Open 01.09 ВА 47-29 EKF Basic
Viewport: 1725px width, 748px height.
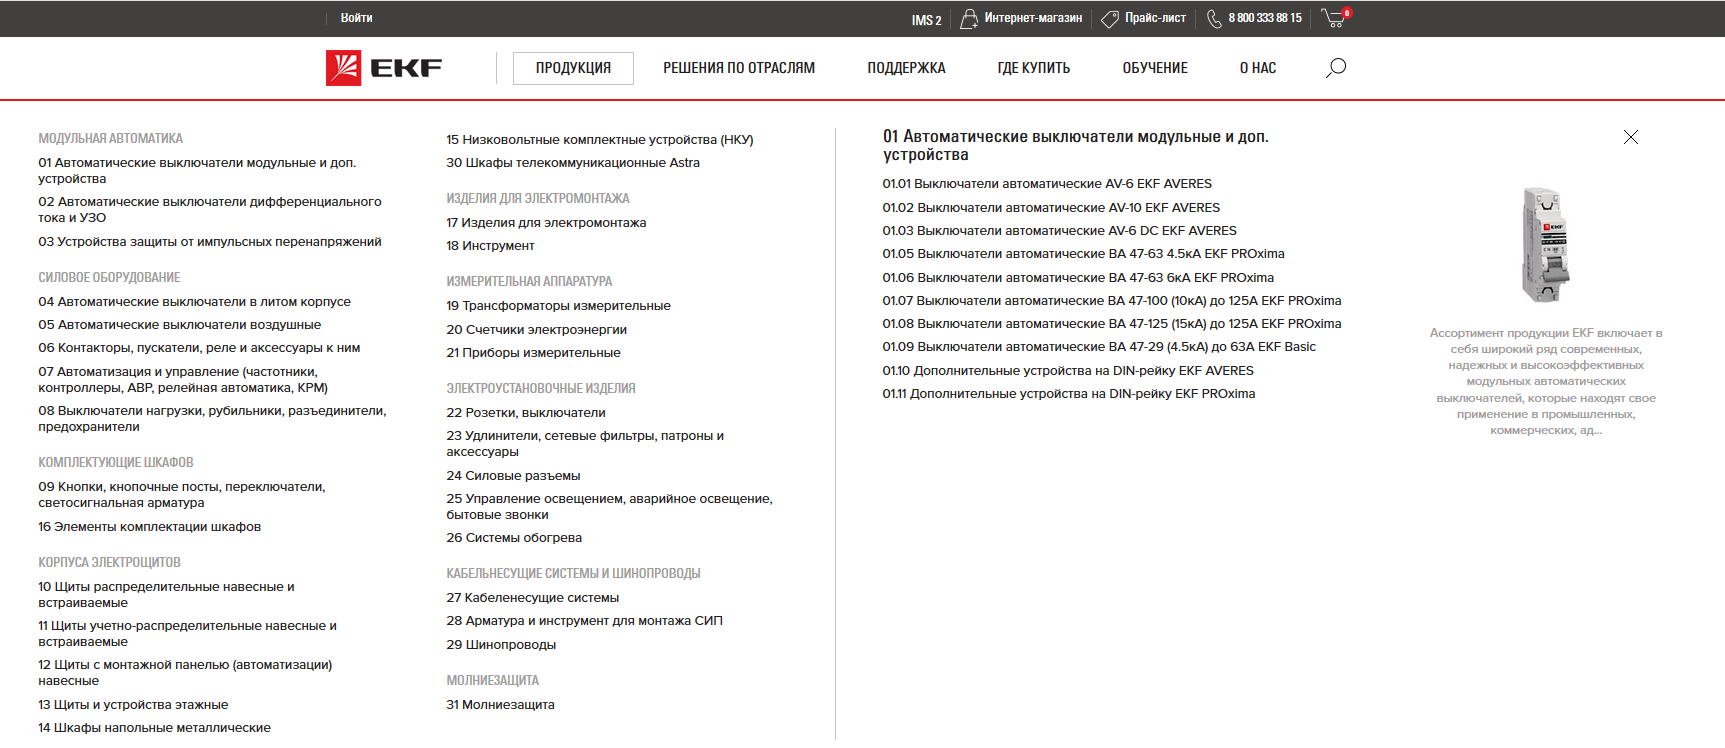[x=1099, y=347]
